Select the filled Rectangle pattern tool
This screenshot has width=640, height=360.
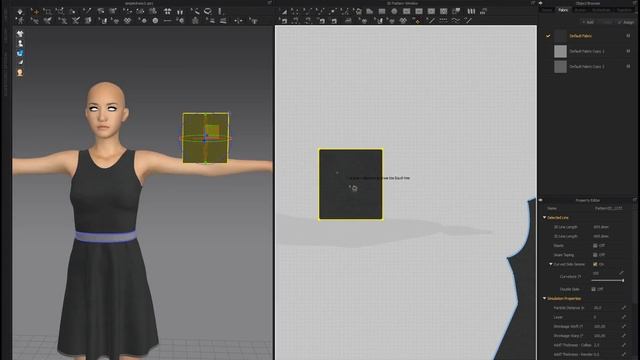382,11
